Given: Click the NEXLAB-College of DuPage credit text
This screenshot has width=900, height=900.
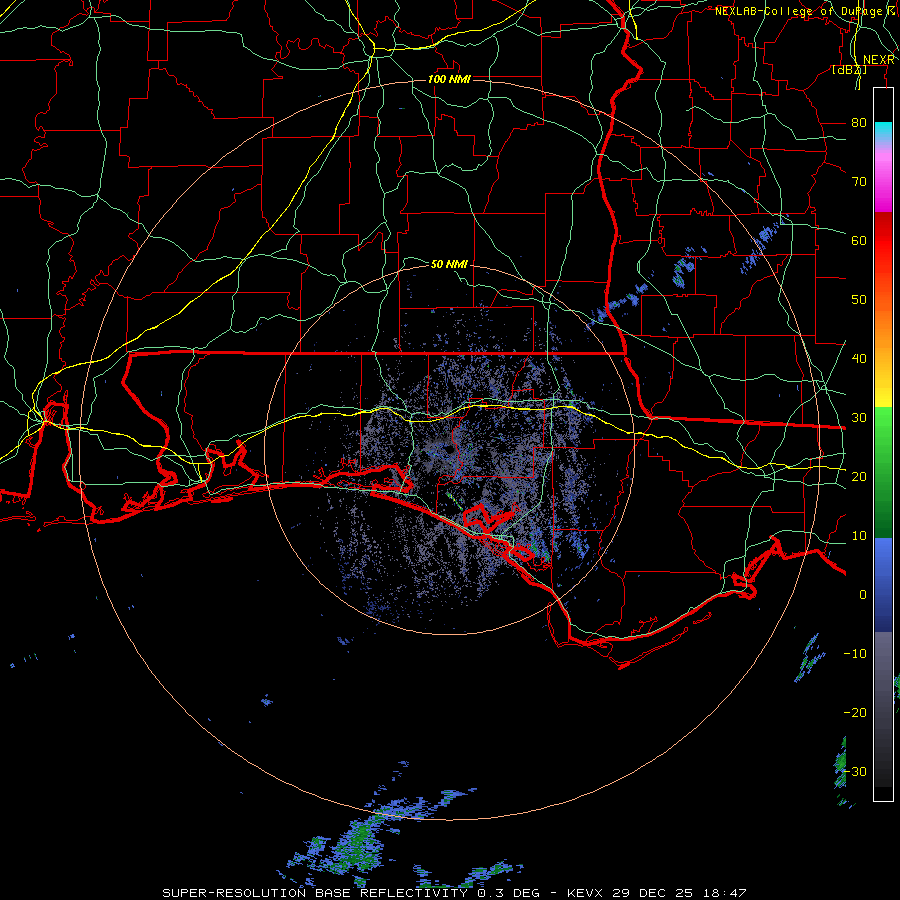Looking at the screenshot, I should tap(801, 11).
